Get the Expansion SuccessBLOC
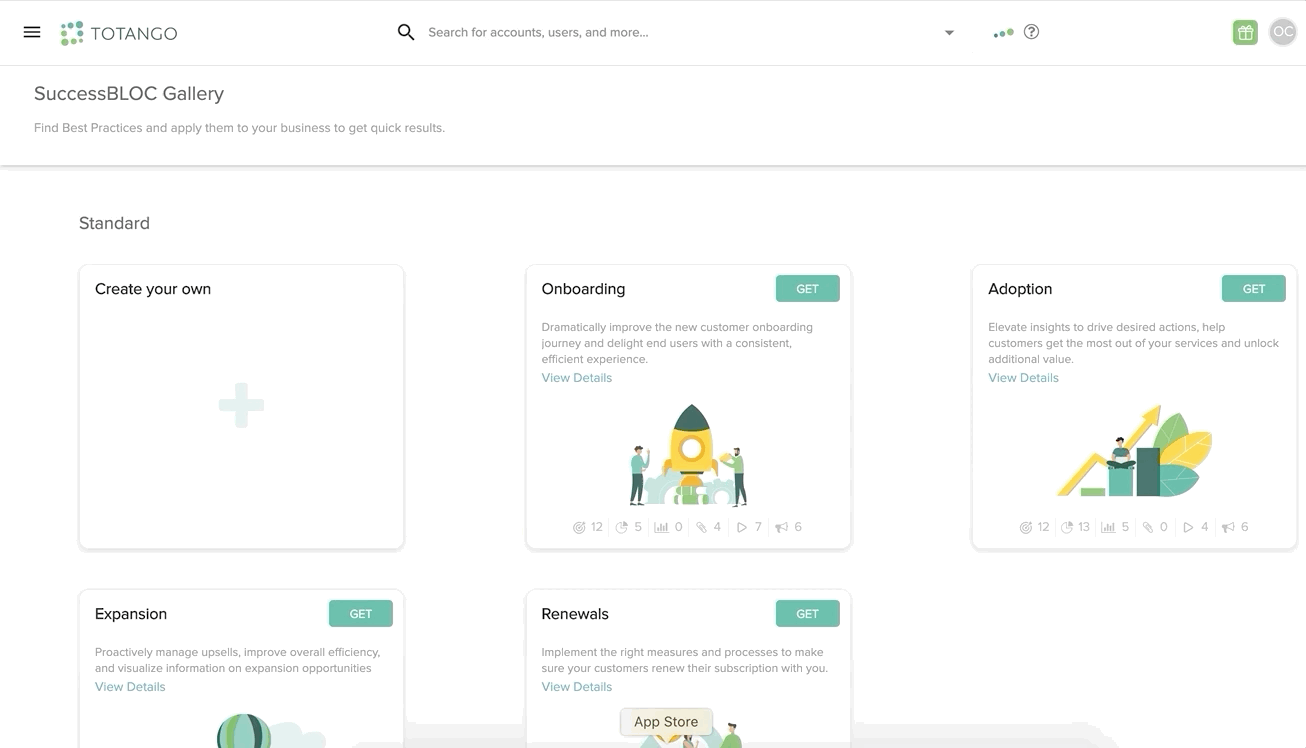The width and height of the screenshot is (1306, 748). (361, 613)
